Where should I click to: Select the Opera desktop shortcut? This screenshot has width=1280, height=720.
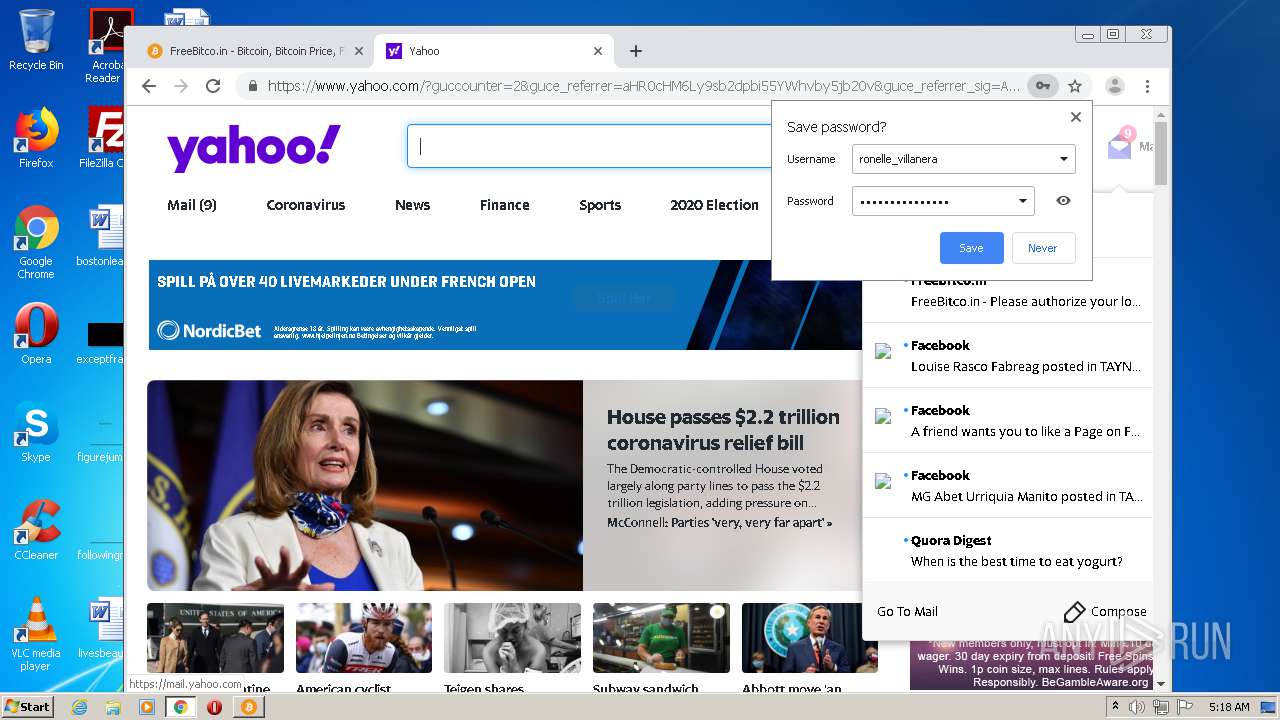36,335
